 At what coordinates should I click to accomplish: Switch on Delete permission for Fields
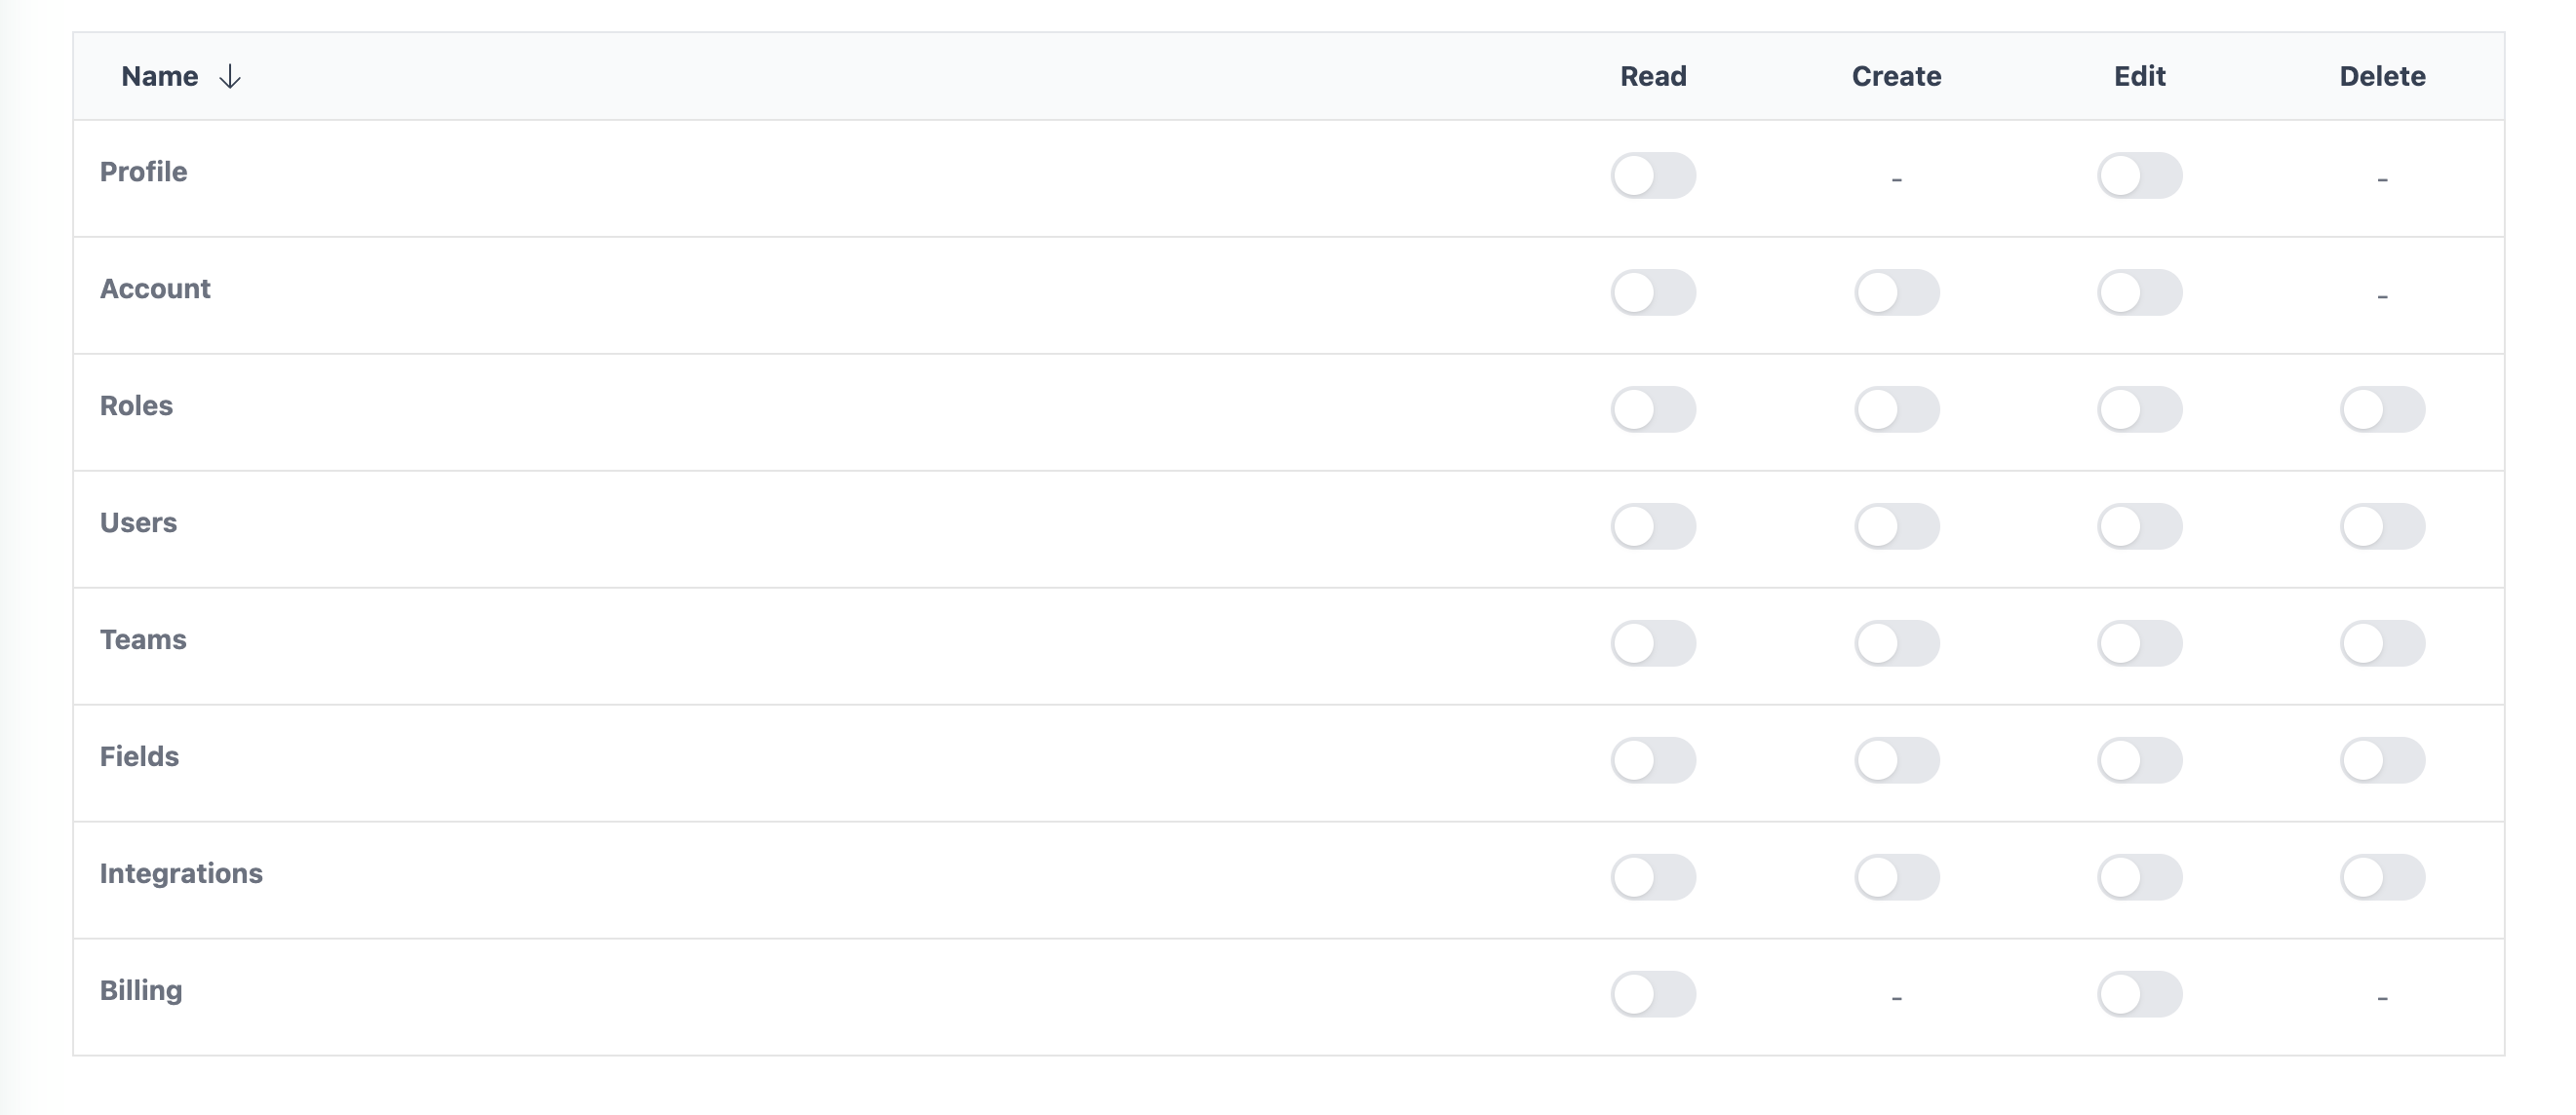(2381, 761)
